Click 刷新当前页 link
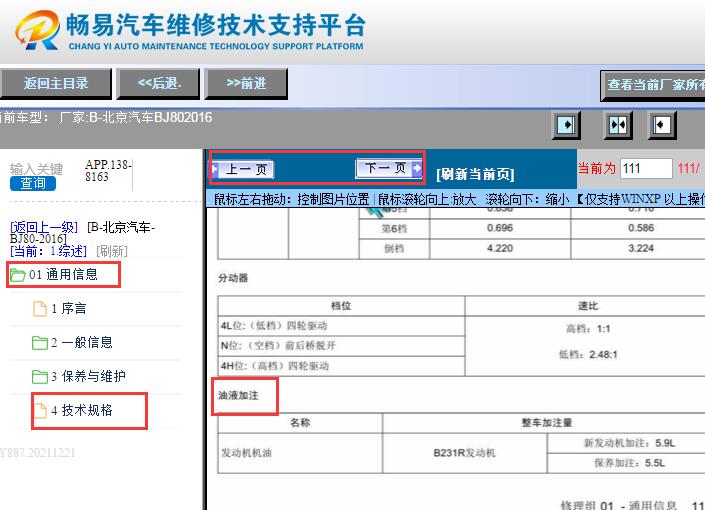Image resolution: width=705 pixels, height=510 pixels. point(475,174)
